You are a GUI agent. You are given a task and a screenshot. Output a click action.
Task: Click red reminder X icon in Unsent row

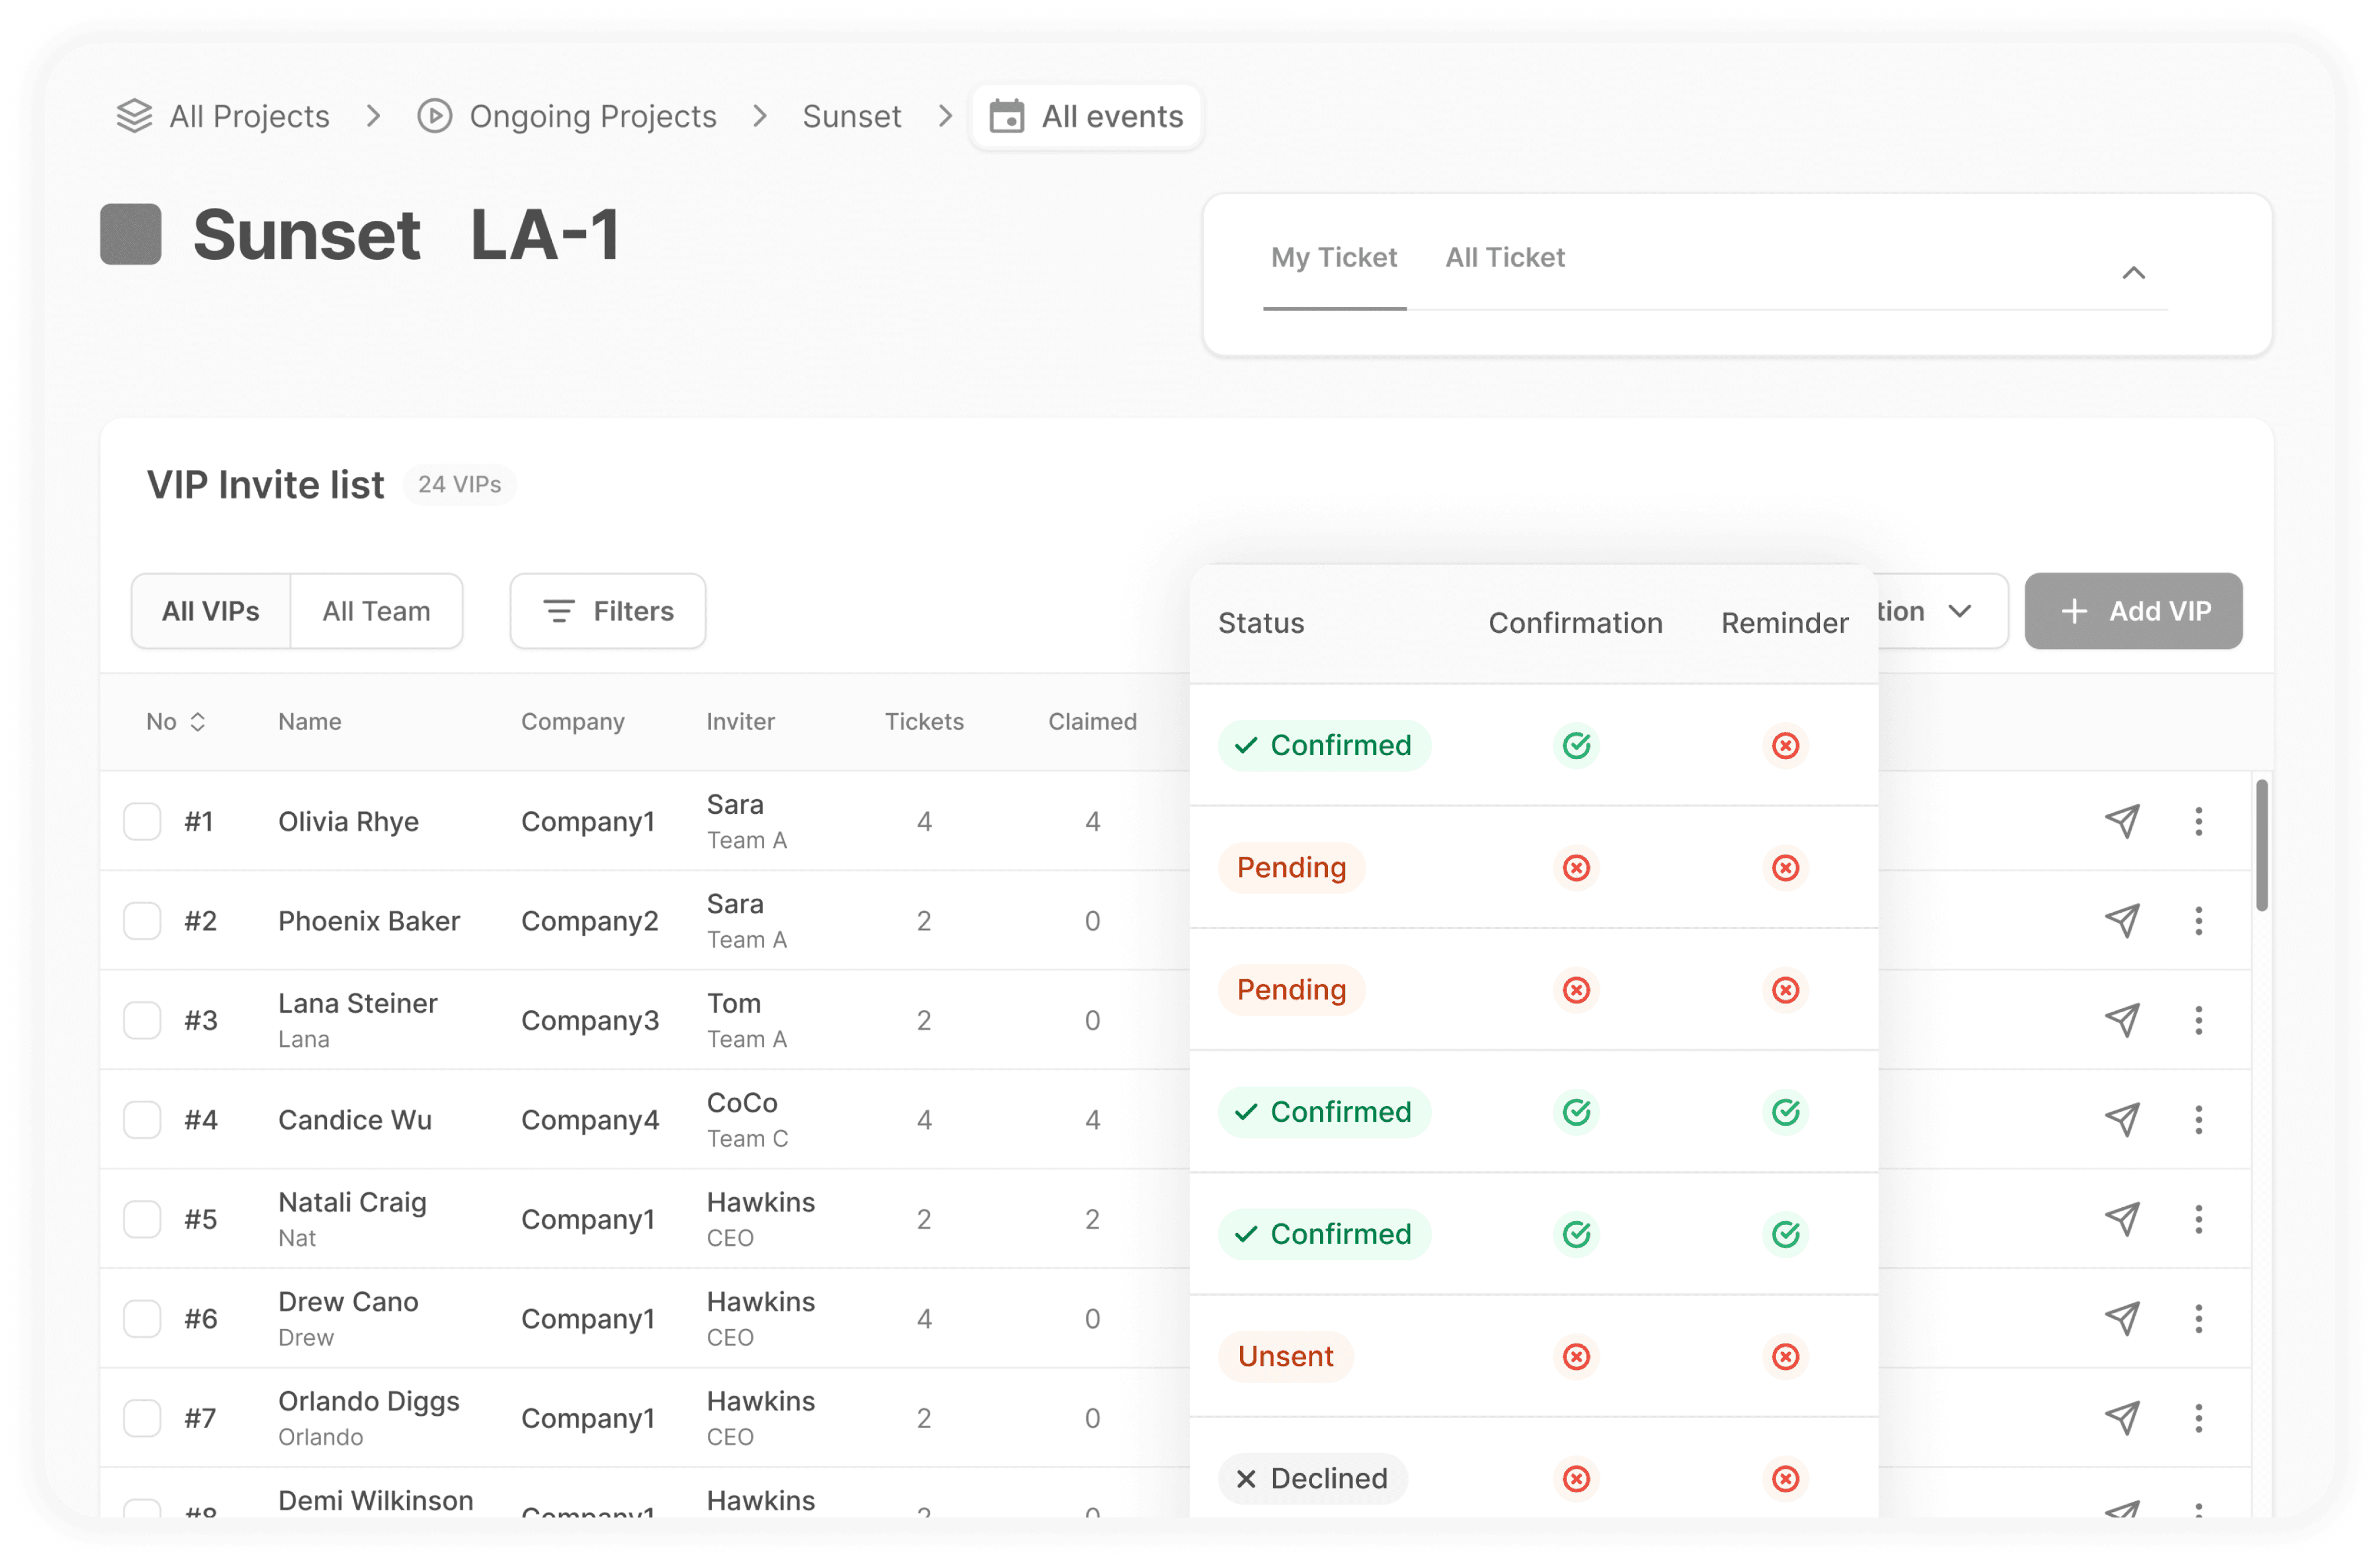[x=1785, y=1356]
